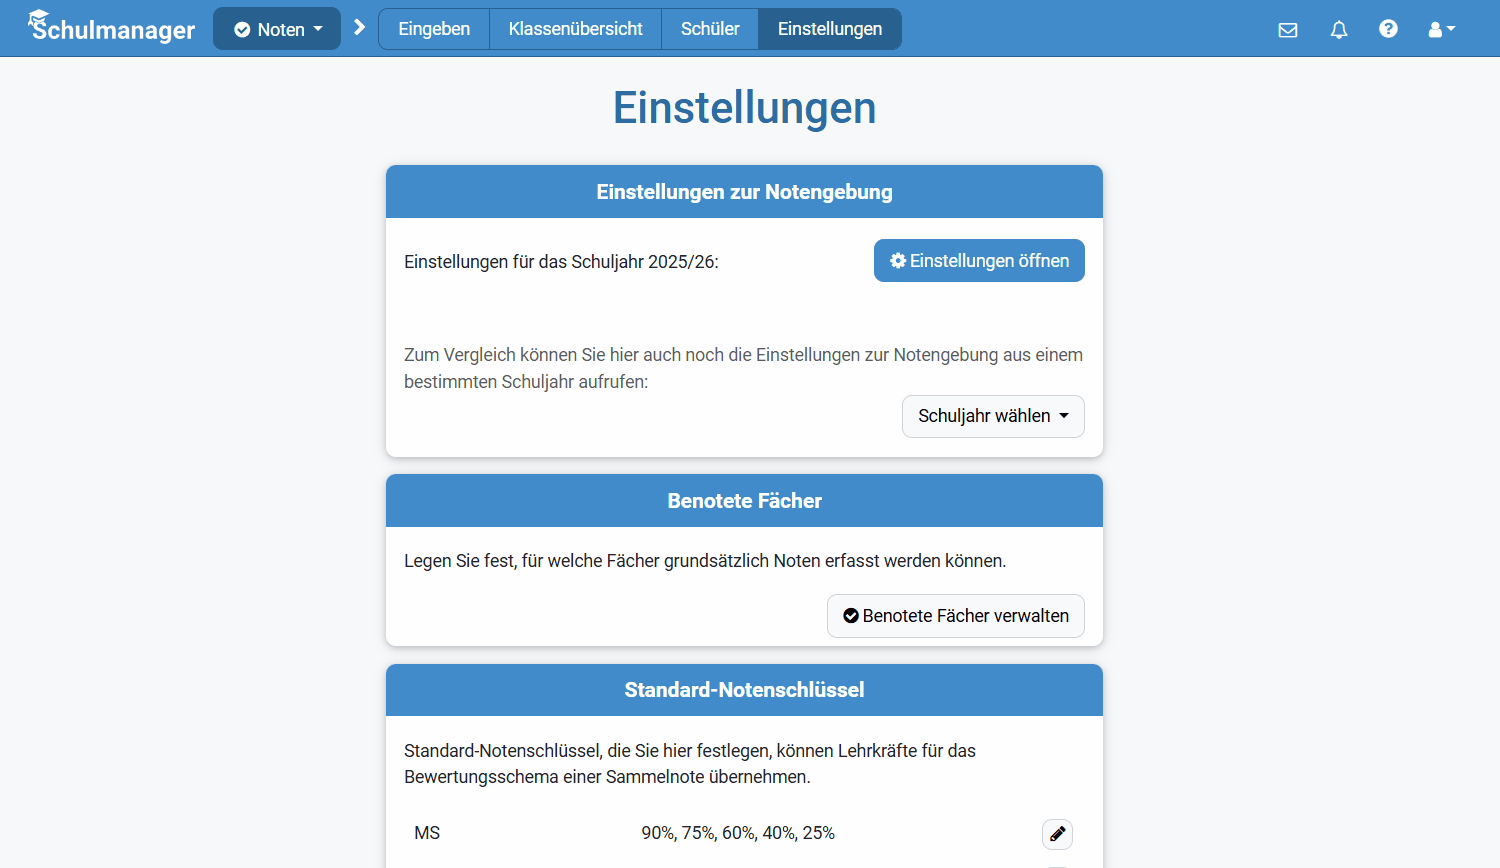Screen dimensions: 1500x868
Task: Edit the MS Notenschlüssel via pencil icon
Action: coord(1057,834)
